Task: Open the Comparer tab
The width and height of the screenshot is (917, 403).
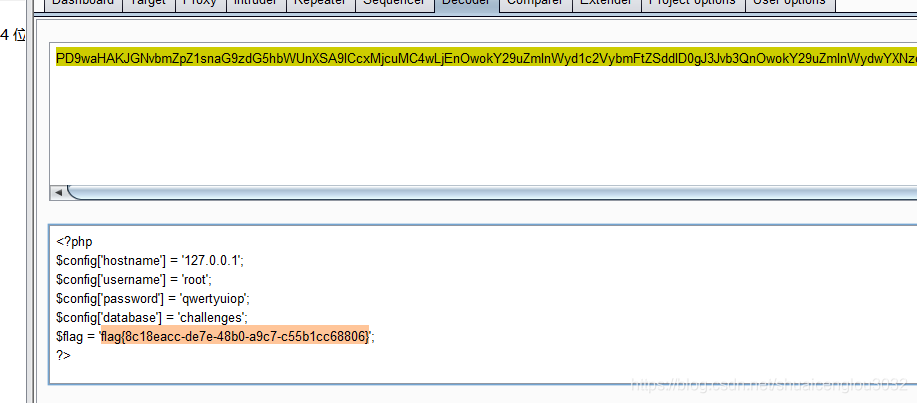Action: [535, 4]
